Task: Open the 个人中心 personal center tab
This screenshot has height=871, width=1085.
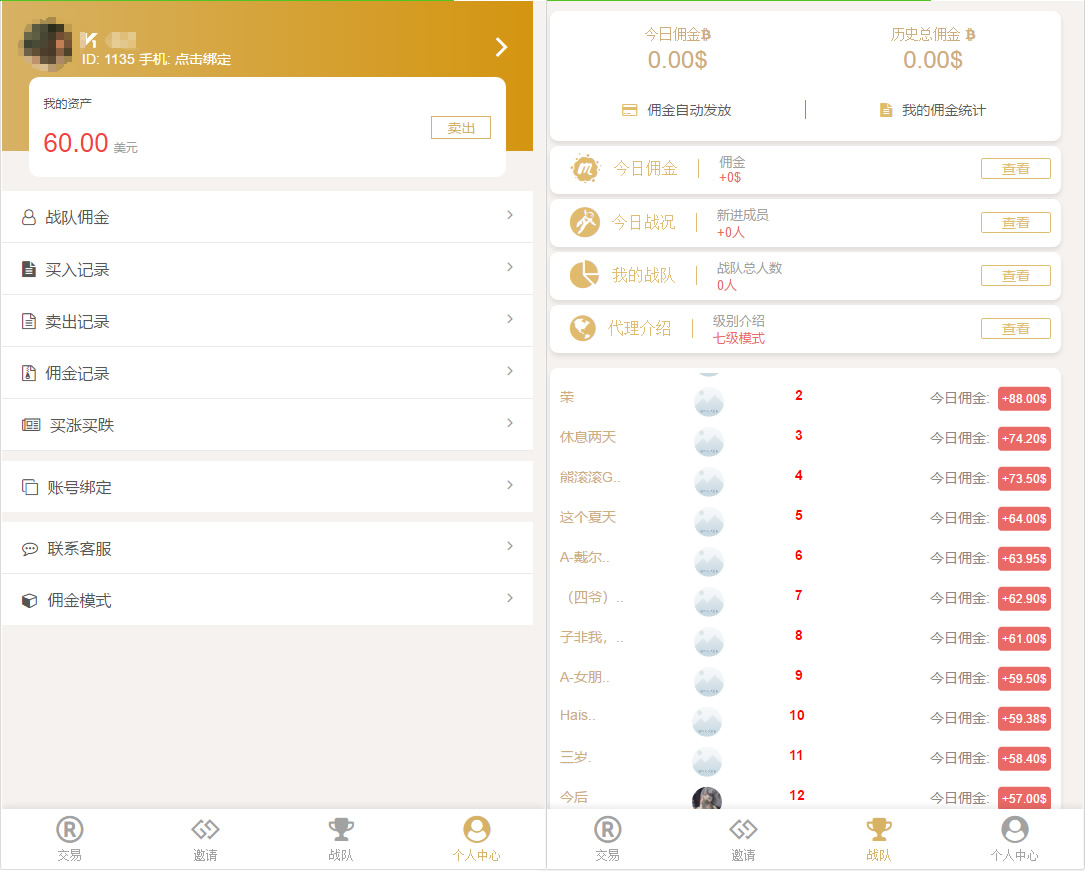Action: click(477, 838)
